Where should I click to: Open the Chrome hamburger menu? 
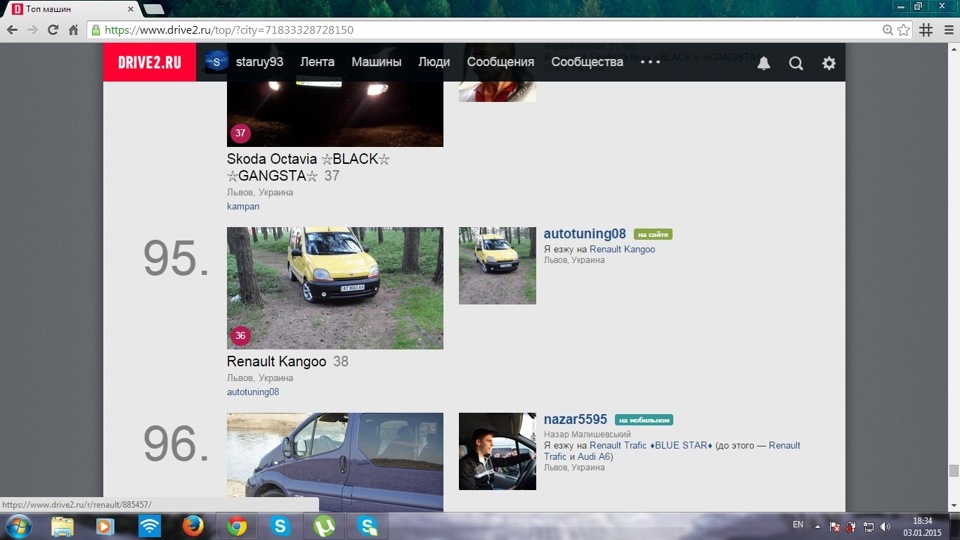point(948,29)
